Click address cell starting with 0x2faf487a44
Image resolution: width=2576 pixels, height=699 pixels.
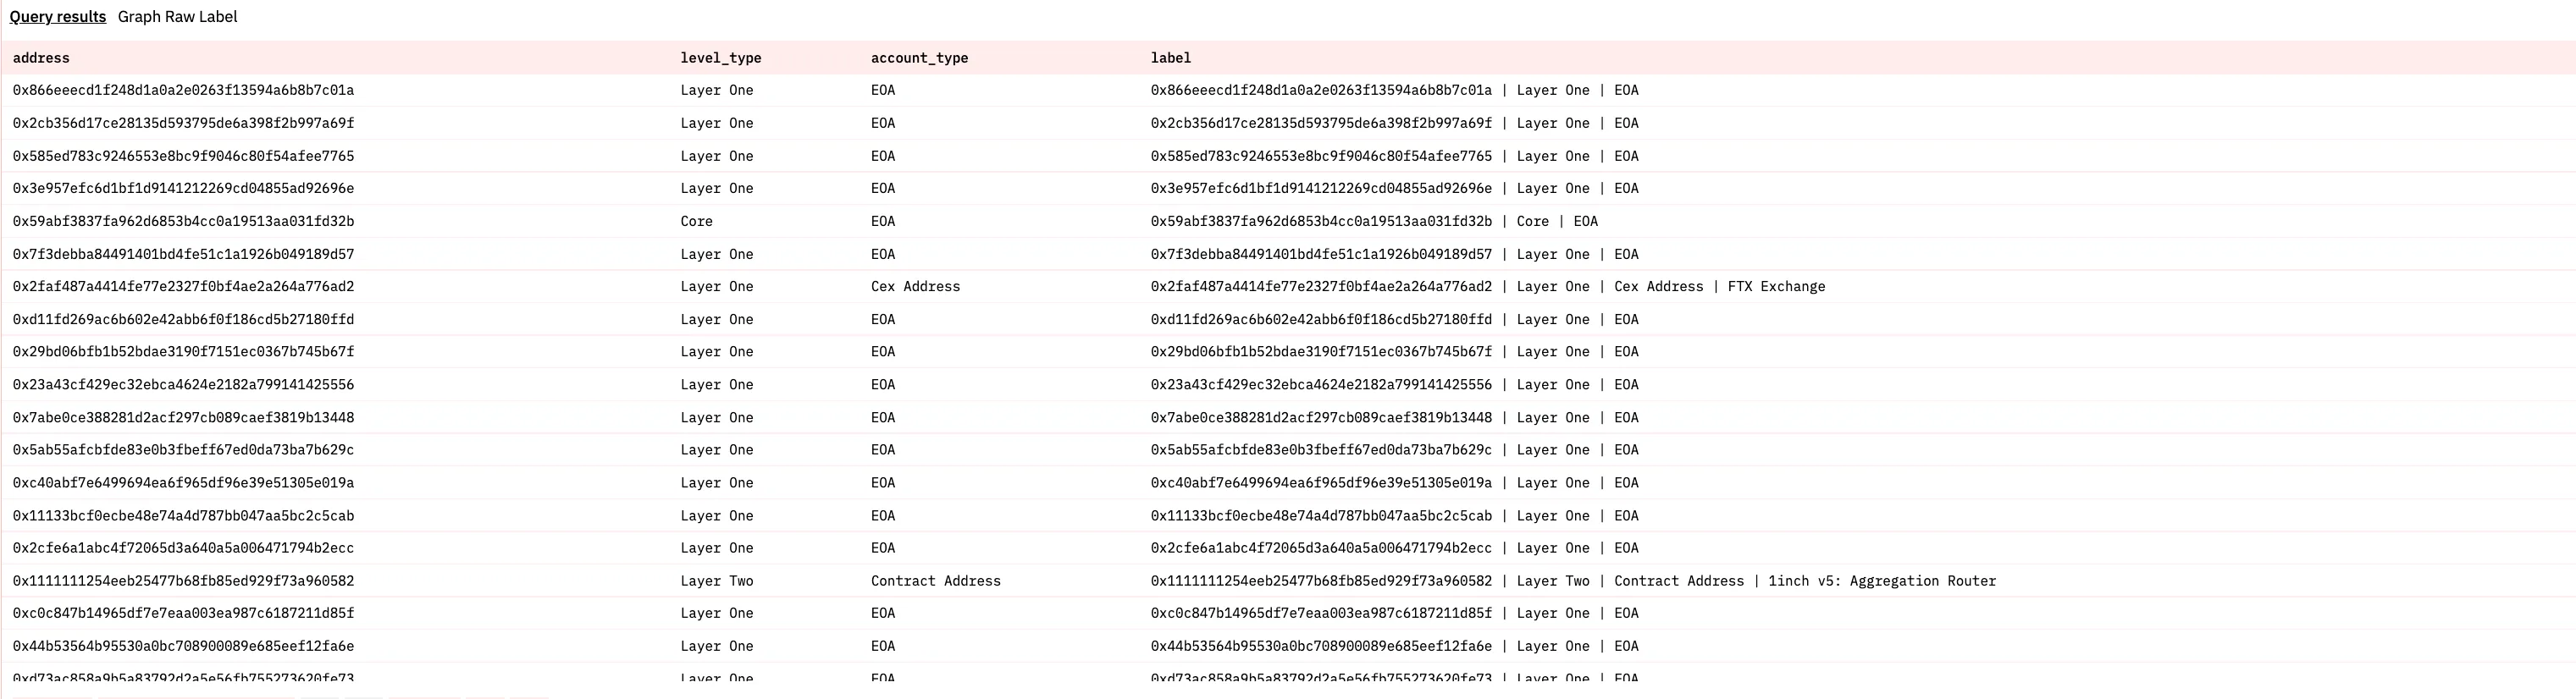coord(183,286)
